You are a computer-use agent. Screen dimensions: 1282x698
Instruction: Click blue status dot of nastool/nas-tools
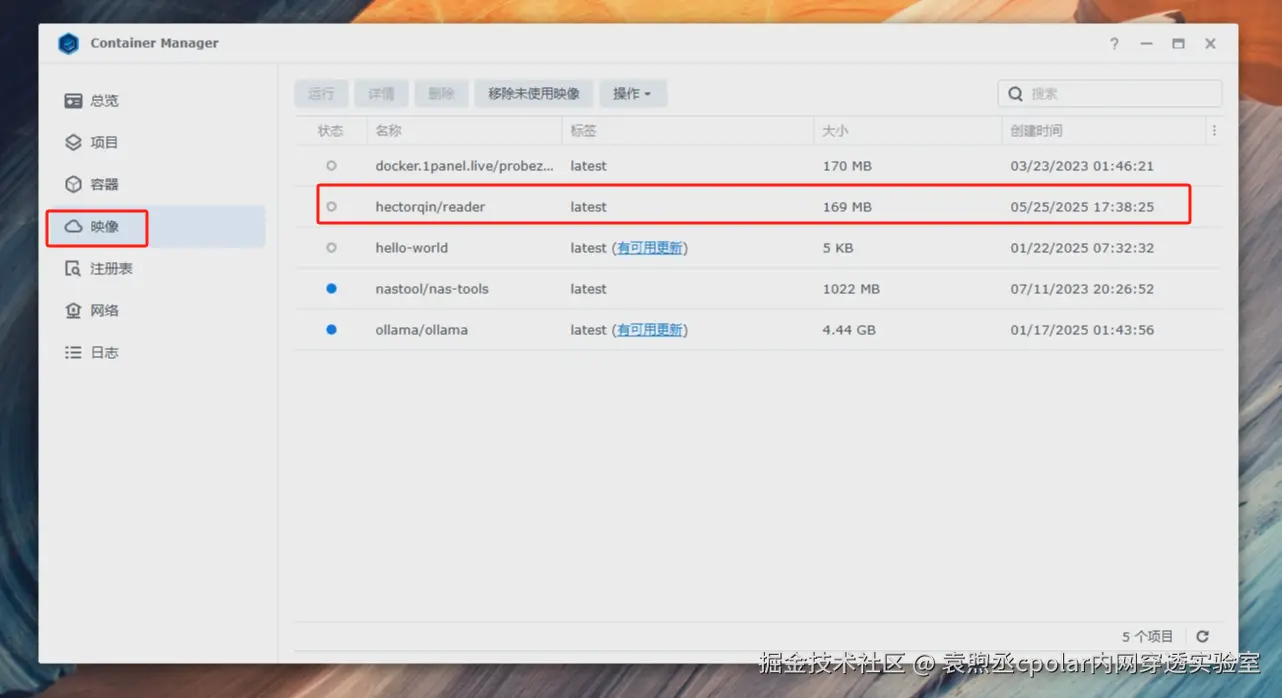(331, 289)
